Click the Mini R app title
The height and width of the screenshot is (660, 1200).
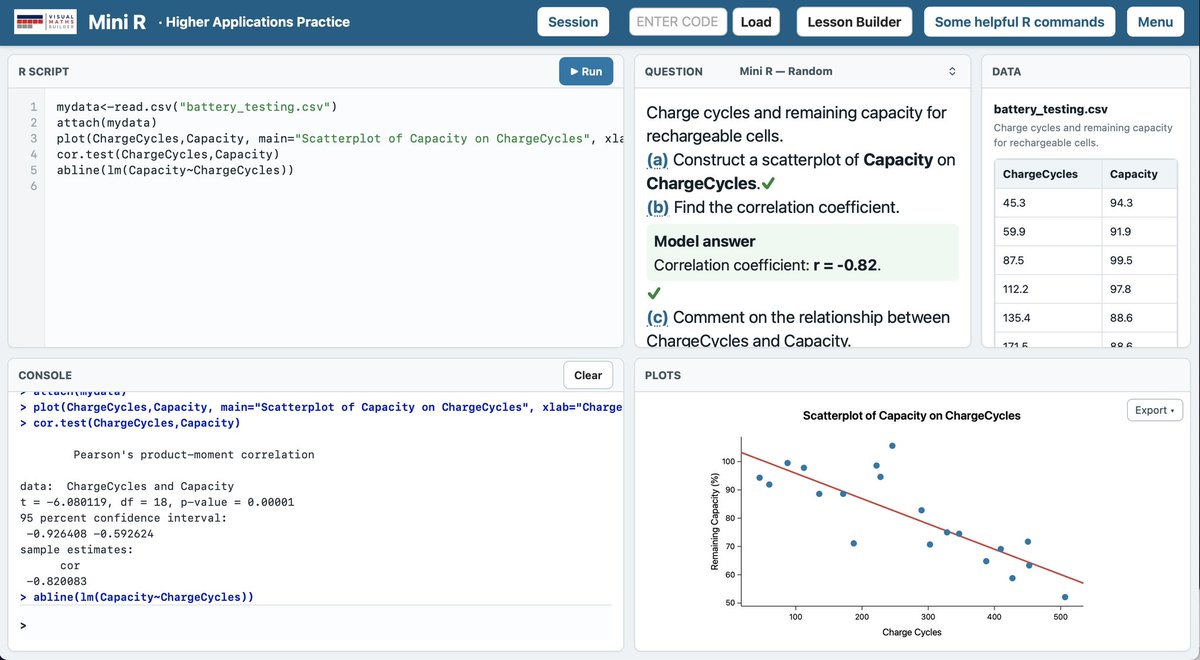[116, 22]
